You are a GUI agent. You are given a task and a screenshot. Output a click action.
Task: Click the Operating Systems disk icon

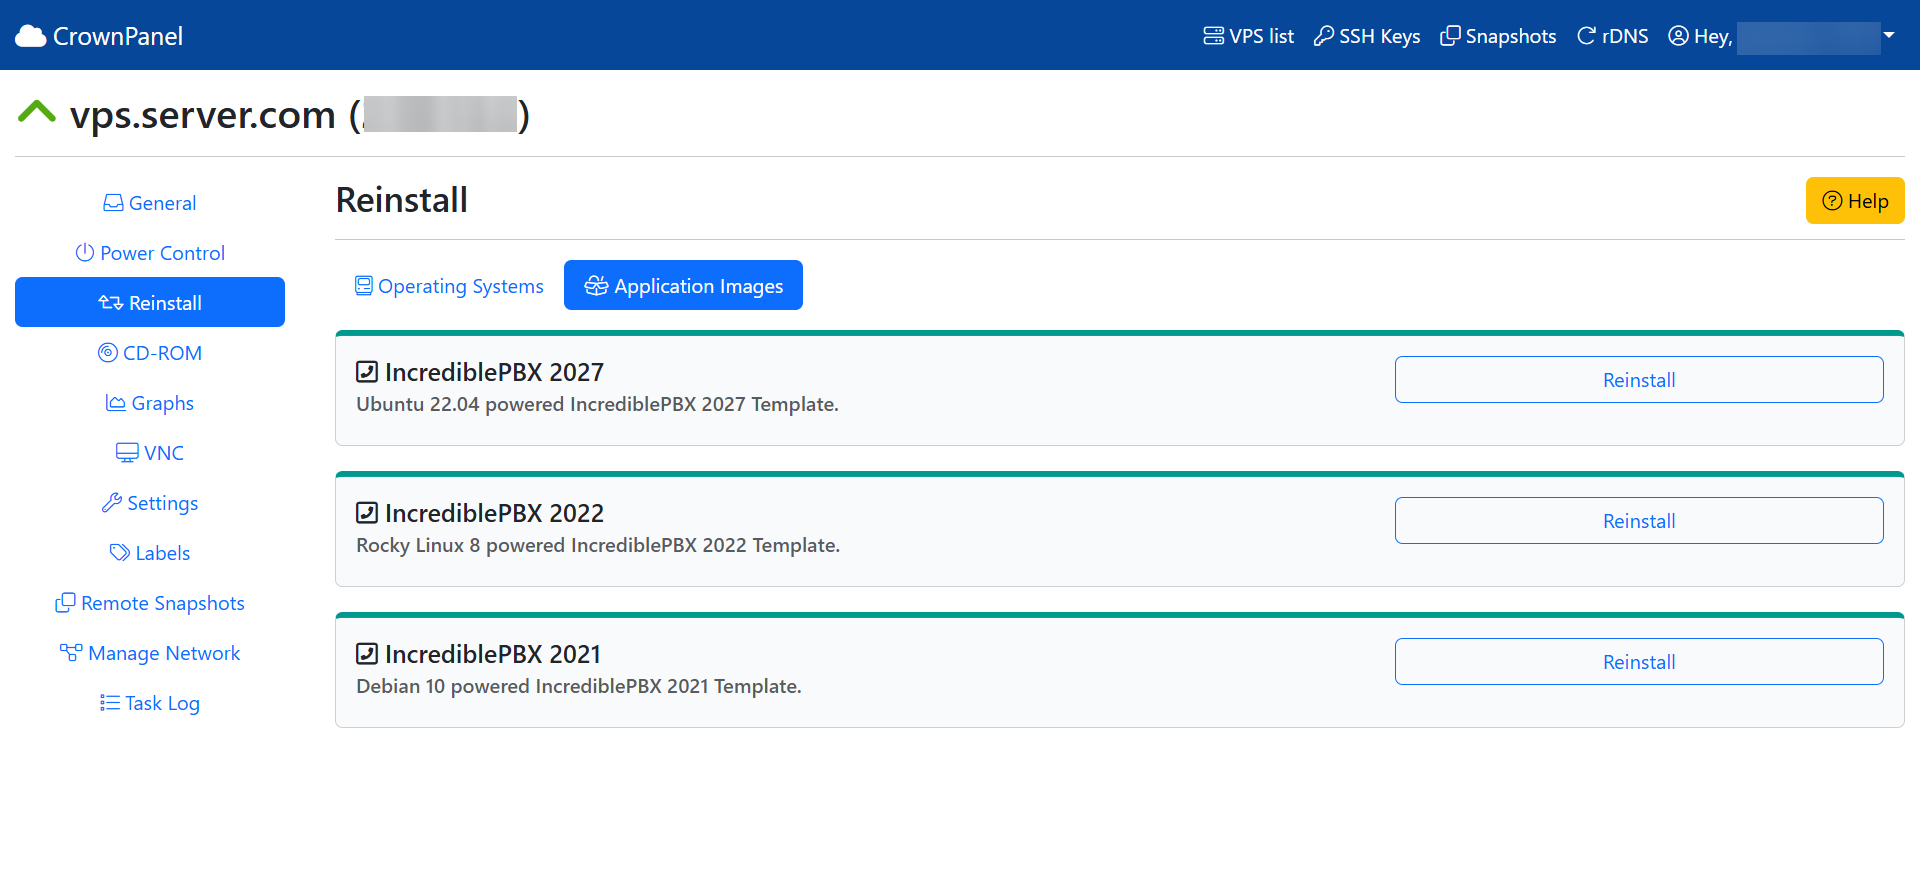(364, 286)
